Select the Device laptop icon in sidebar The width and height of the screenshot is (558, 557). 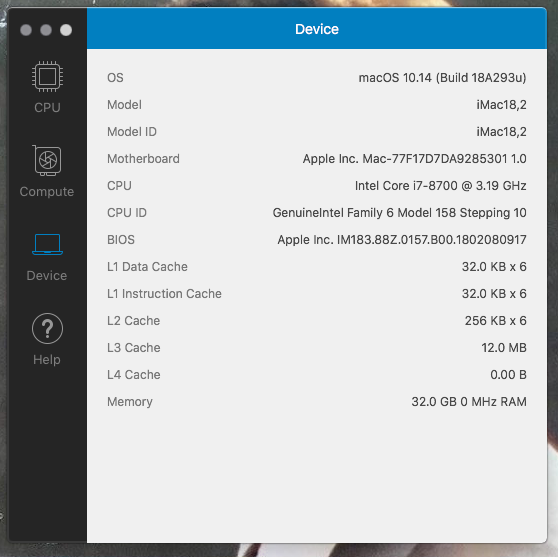coord(47,244)
